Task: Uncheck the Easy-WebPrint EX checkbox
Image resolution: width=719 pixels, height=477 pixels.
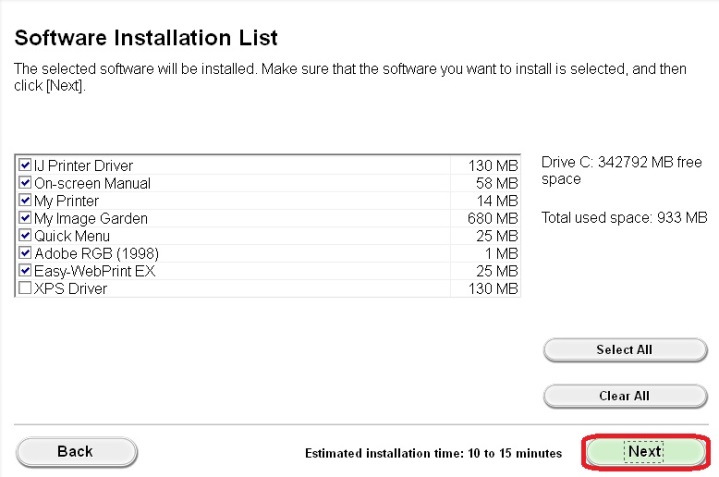Action: point(25,271)
